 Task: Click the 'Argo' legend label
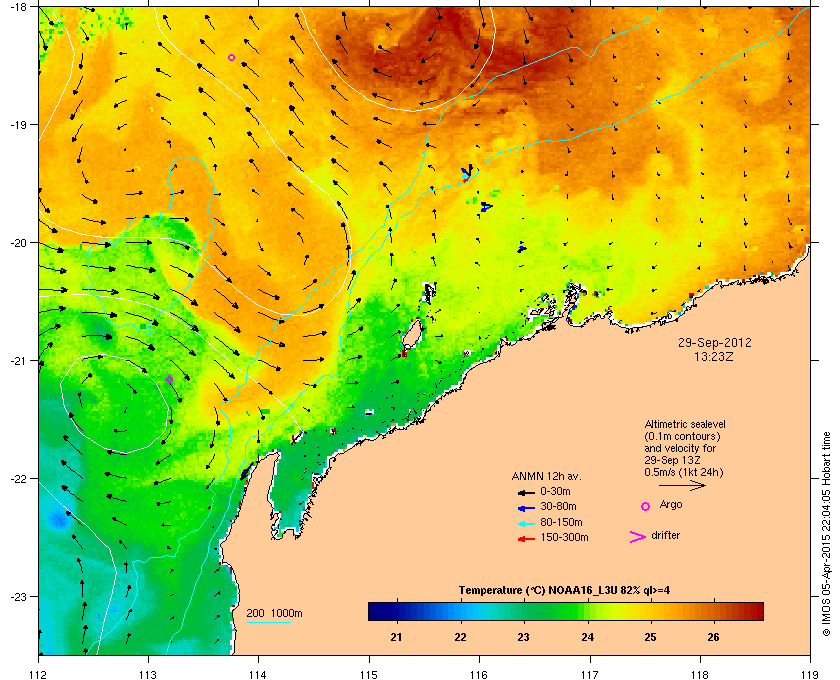671,505
